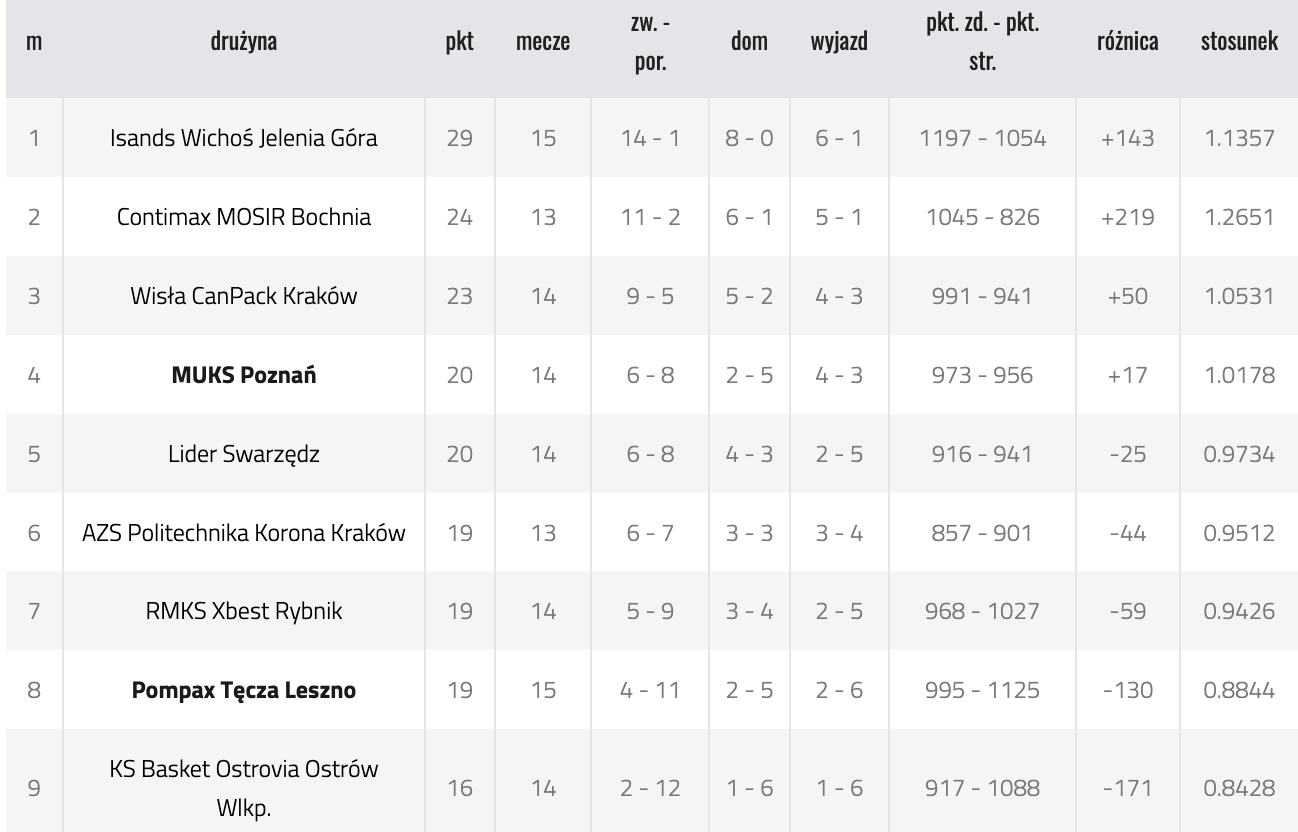Select the 1.1357 ratio value cell
Viewport: 1298px width, 832px height.
click(1240, 138)
